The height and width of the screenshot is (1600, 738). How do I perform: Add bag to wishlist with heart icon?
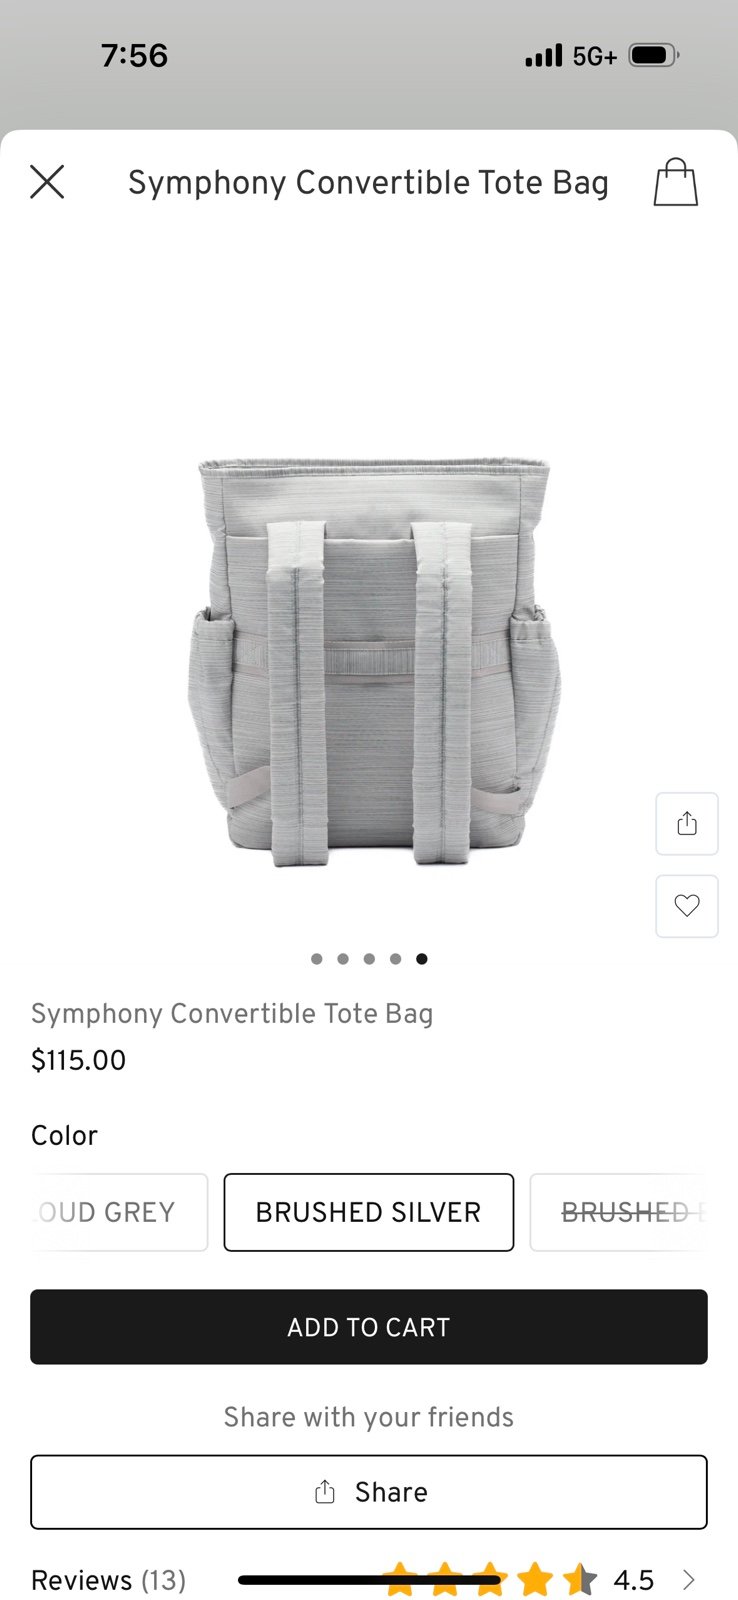pyautogui.click(x=687, y=906)
